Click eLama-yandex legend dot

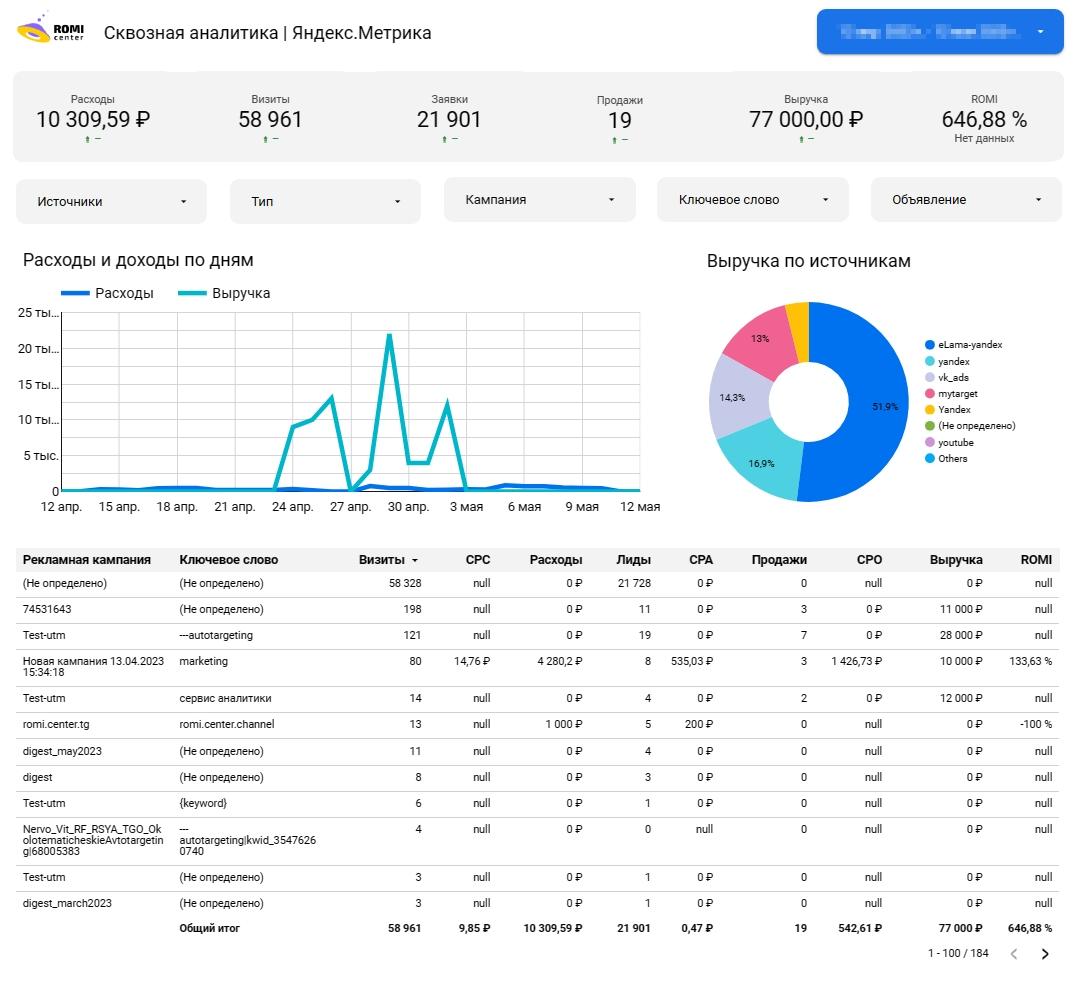click(930, 345)
